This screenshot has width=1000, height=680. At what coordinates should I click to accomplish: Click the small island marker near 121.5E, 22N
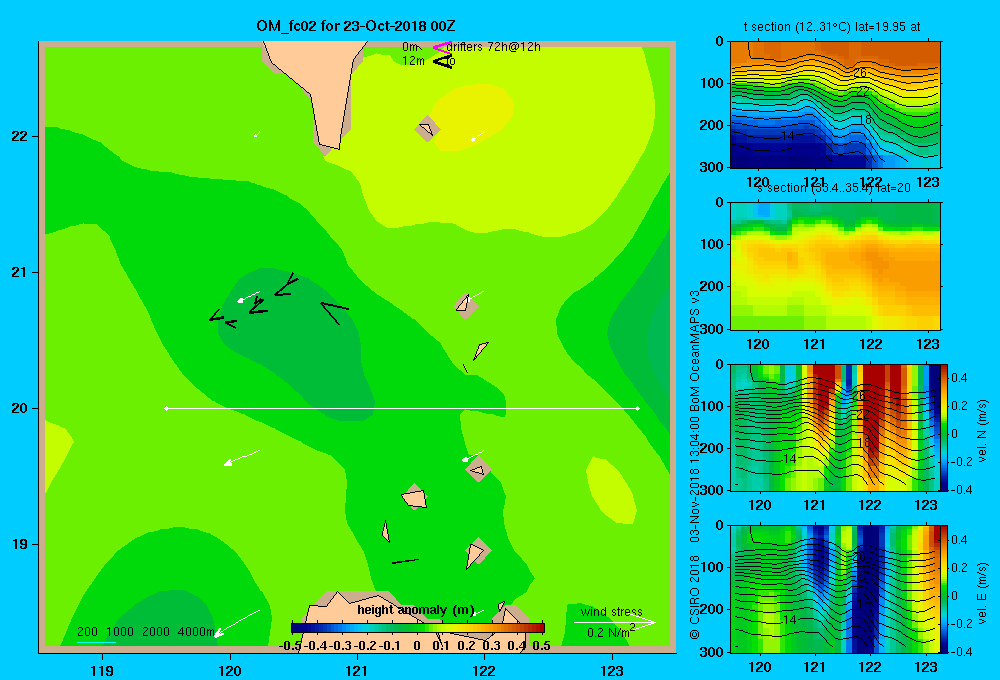427,129
